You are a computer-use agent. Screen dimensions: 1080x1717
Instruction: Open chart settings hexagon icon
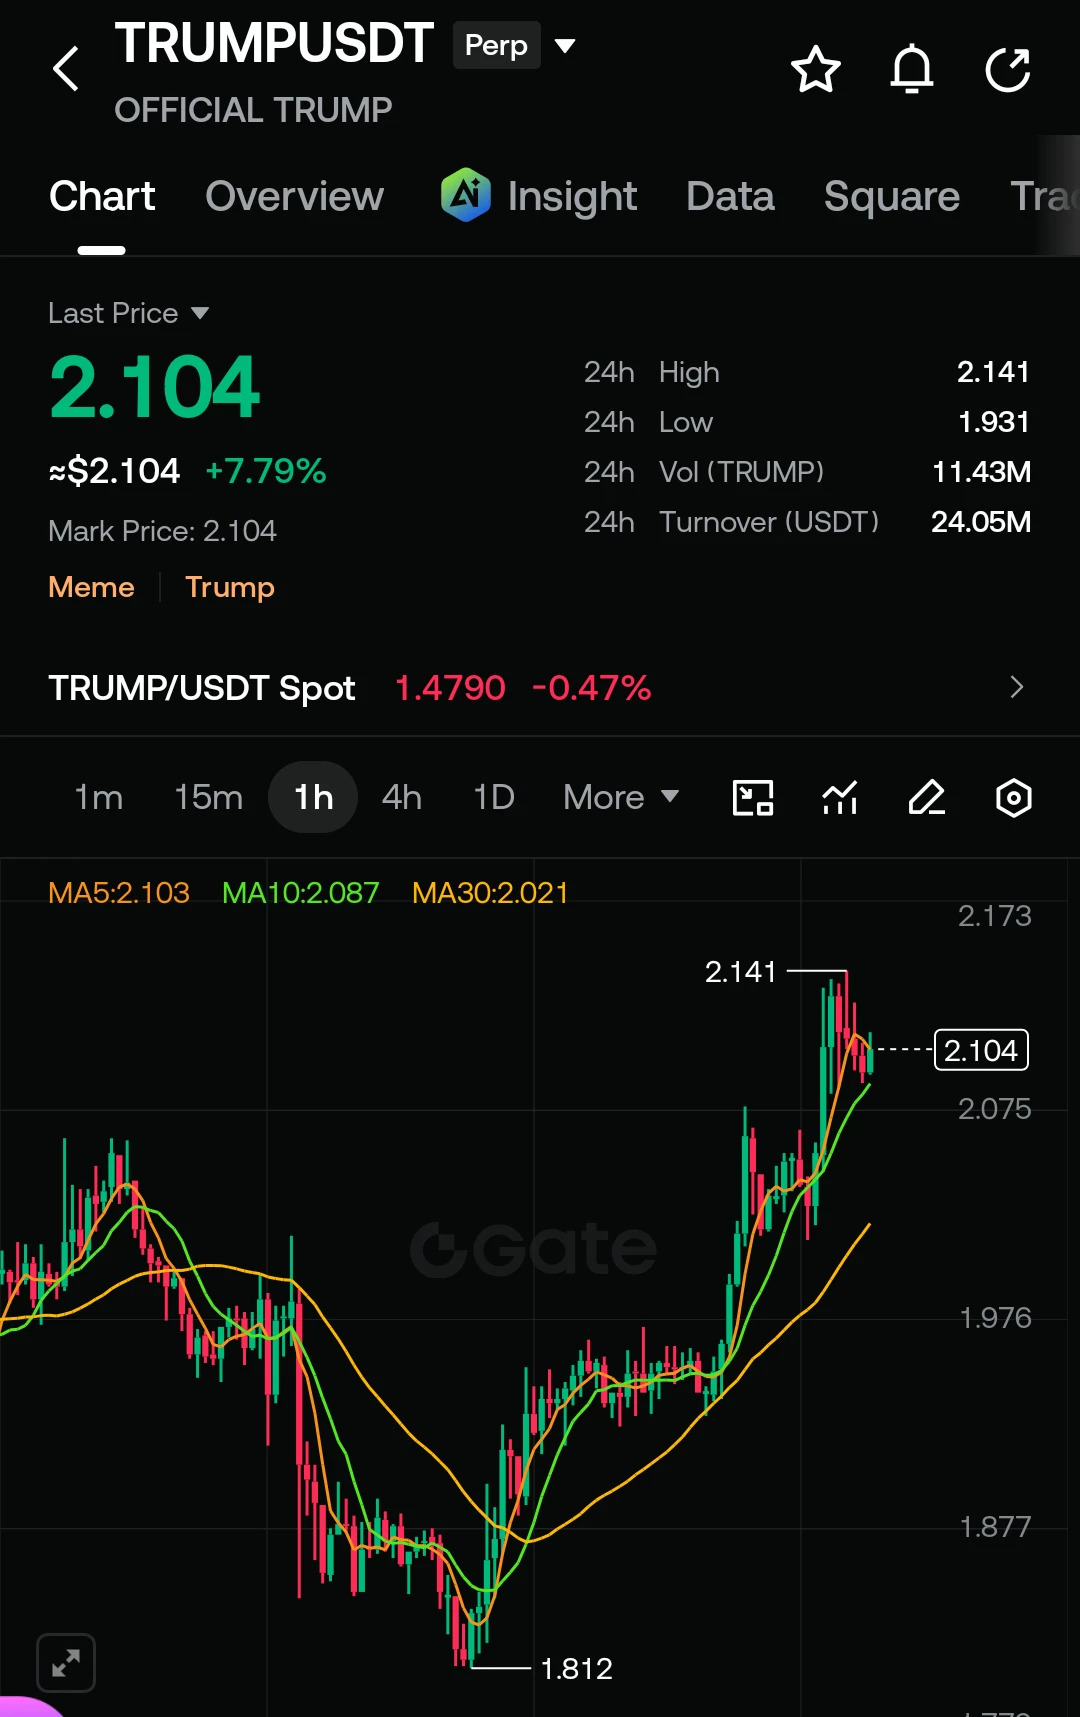click(1014, 798)
